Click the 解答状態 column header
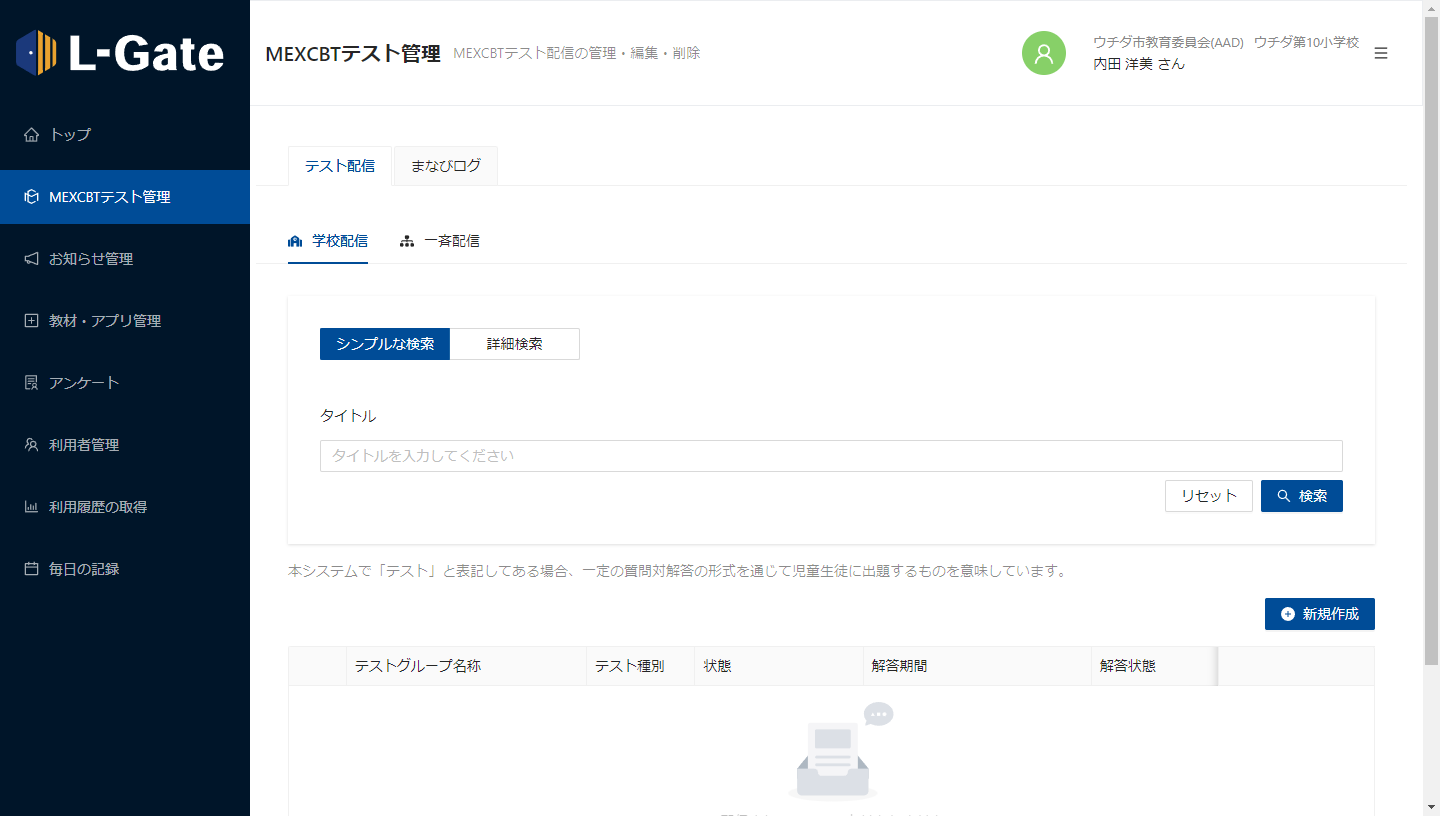1440x816 pixels. click(x=1154, y=666)
